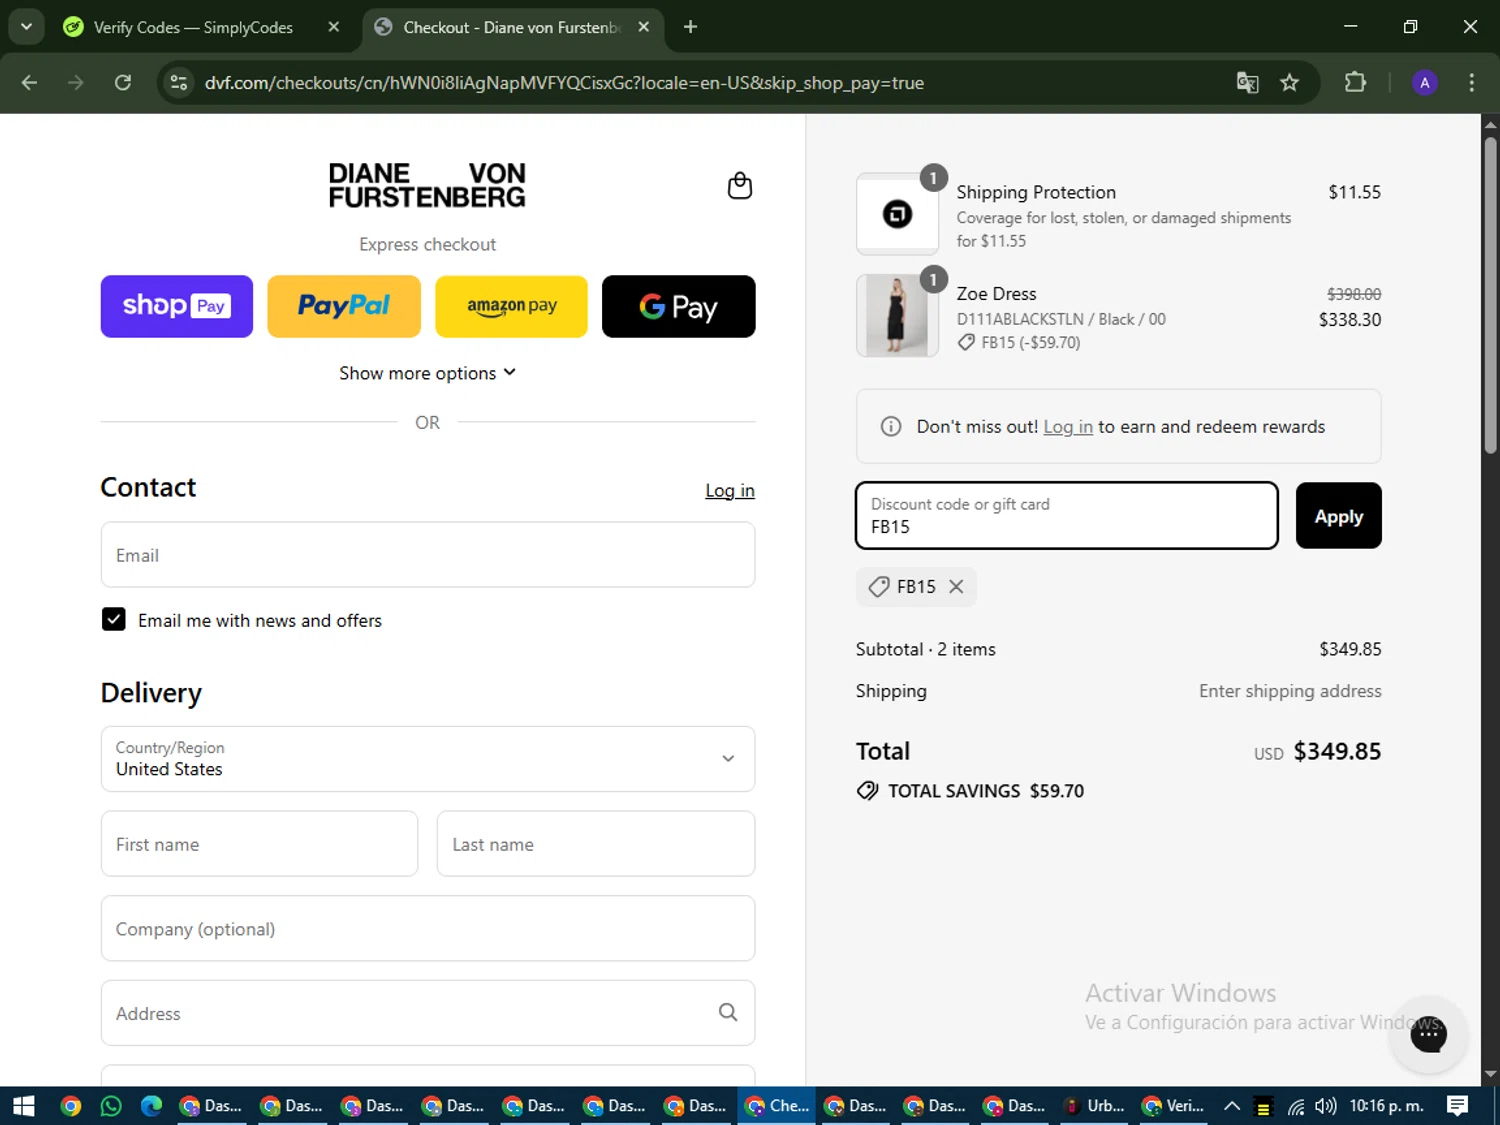
Task: Open Chrome from the taskbar
Action: [71, 1106]
